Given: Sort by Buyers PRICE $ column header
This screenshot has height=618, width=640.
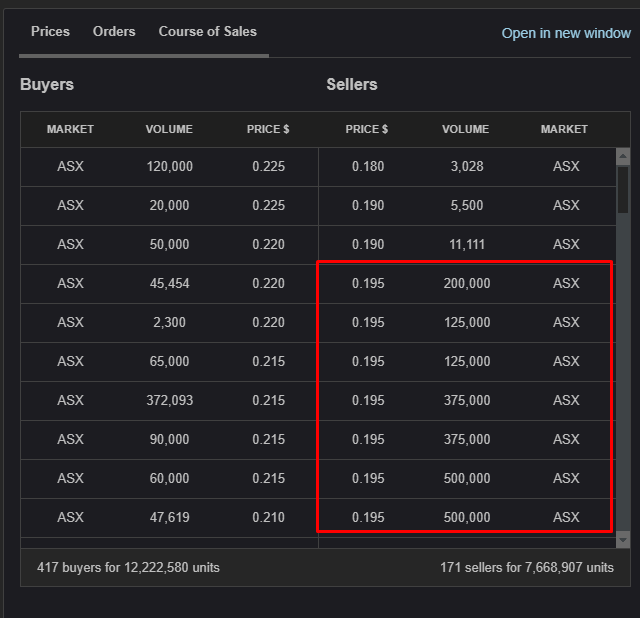Looking at the screenshot, I should point(268,129).
